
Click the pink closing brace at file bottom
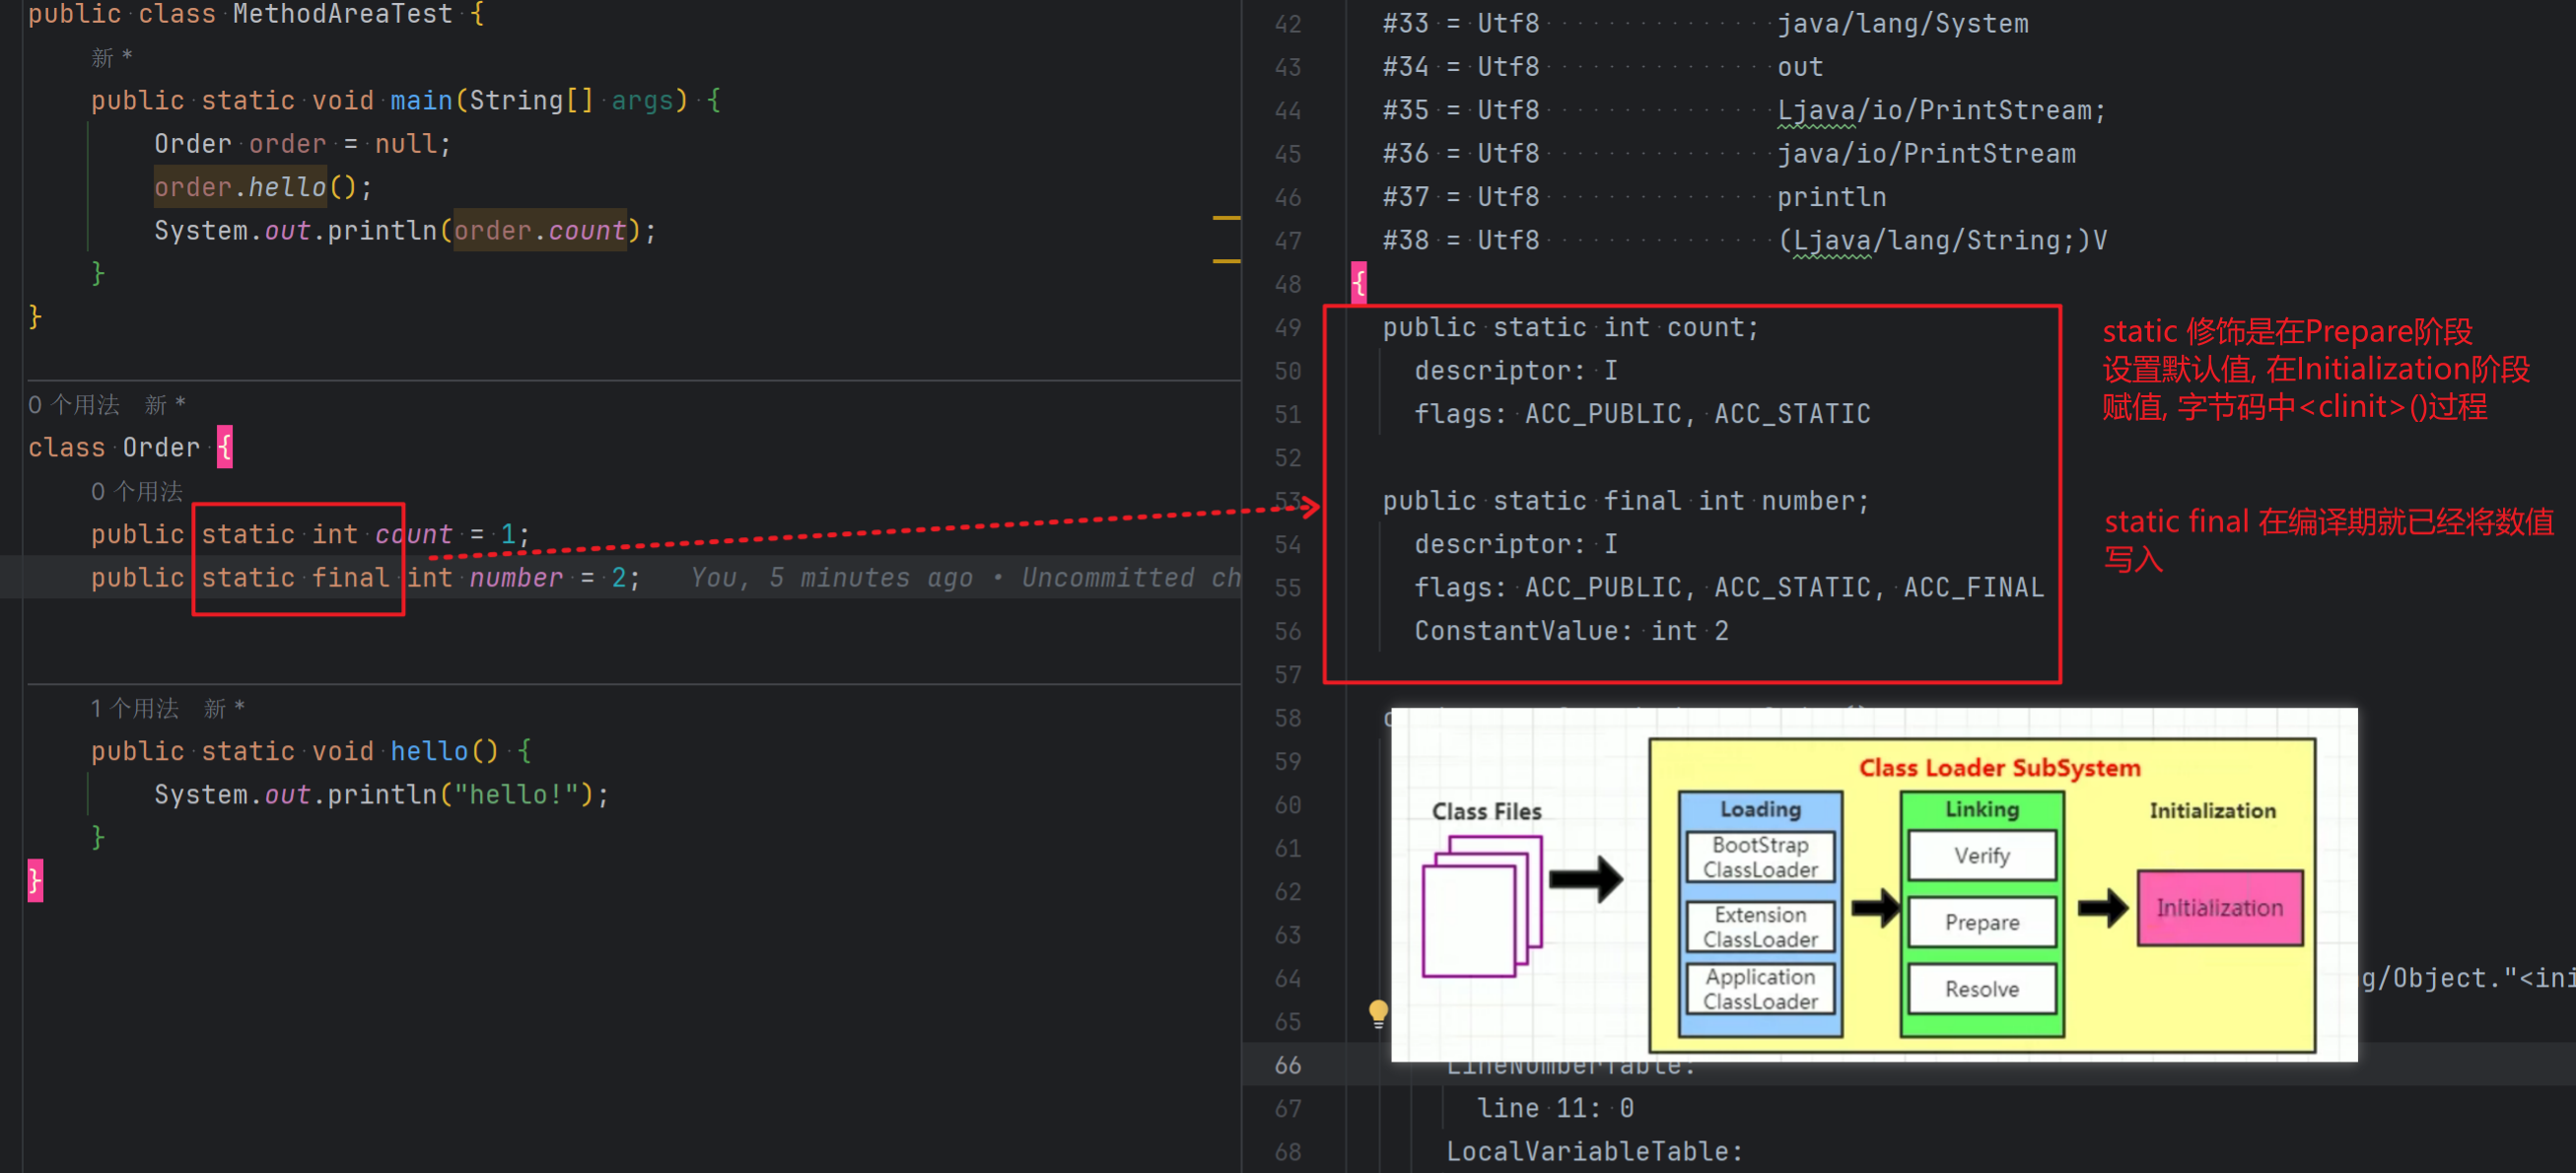(35, 880)
